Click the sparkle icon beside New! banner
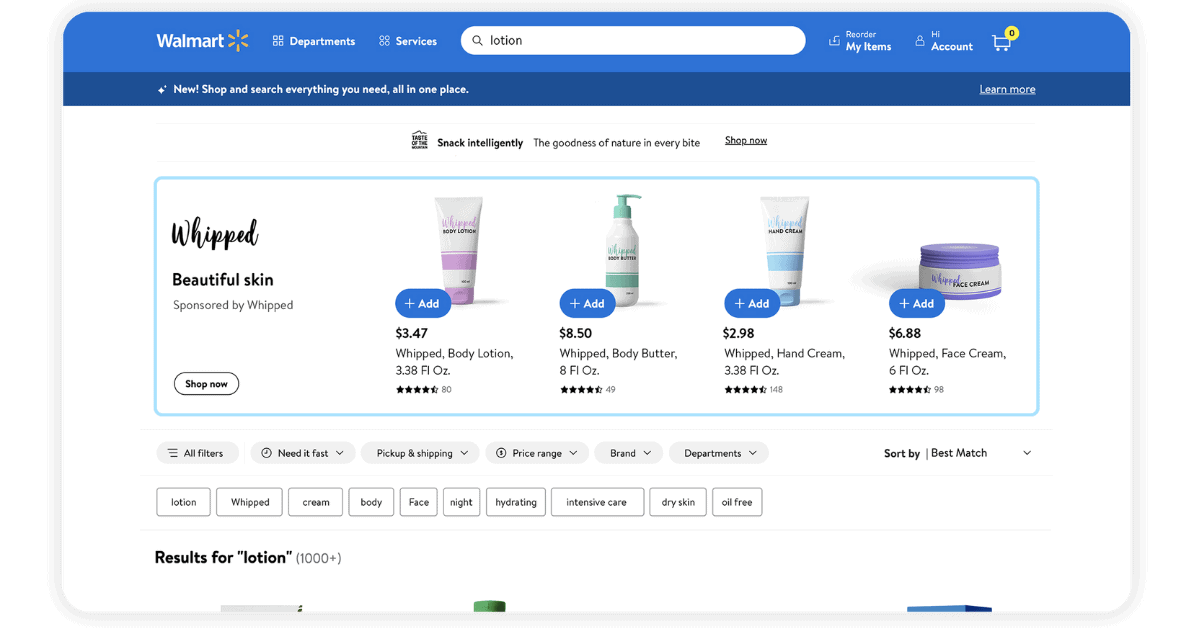This screenshot has height=628, width=1200. (162, 90)
